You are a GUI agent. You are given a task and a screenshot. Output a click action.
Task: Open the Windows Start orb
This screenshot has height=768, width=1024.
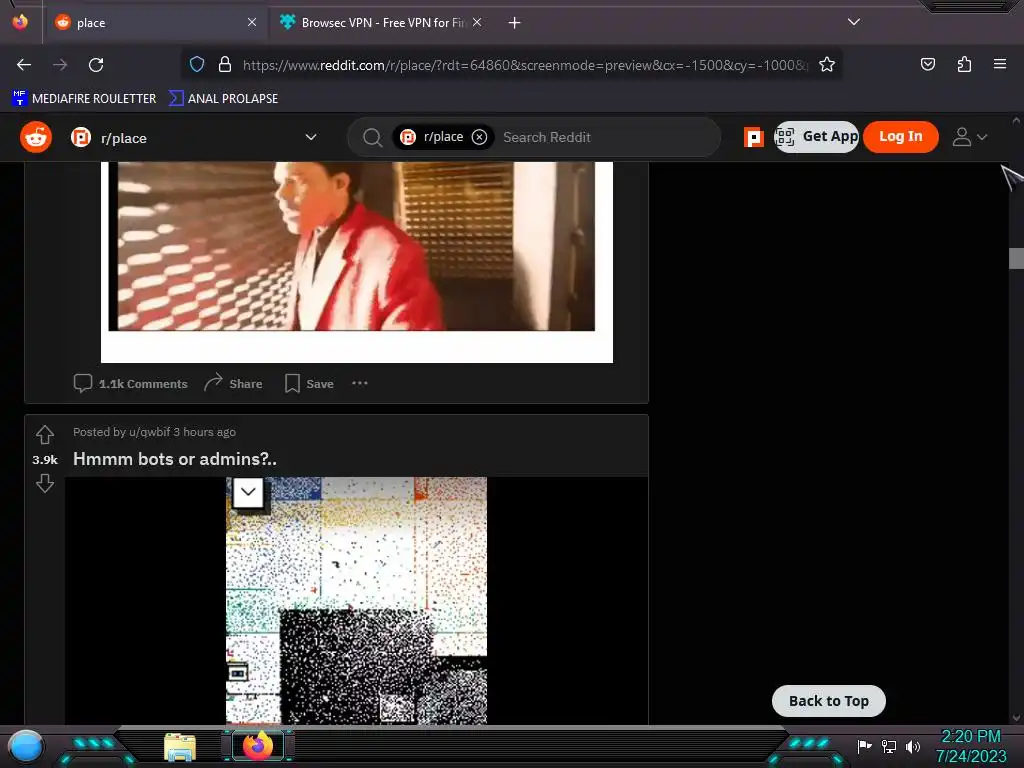tap(26, 746)
